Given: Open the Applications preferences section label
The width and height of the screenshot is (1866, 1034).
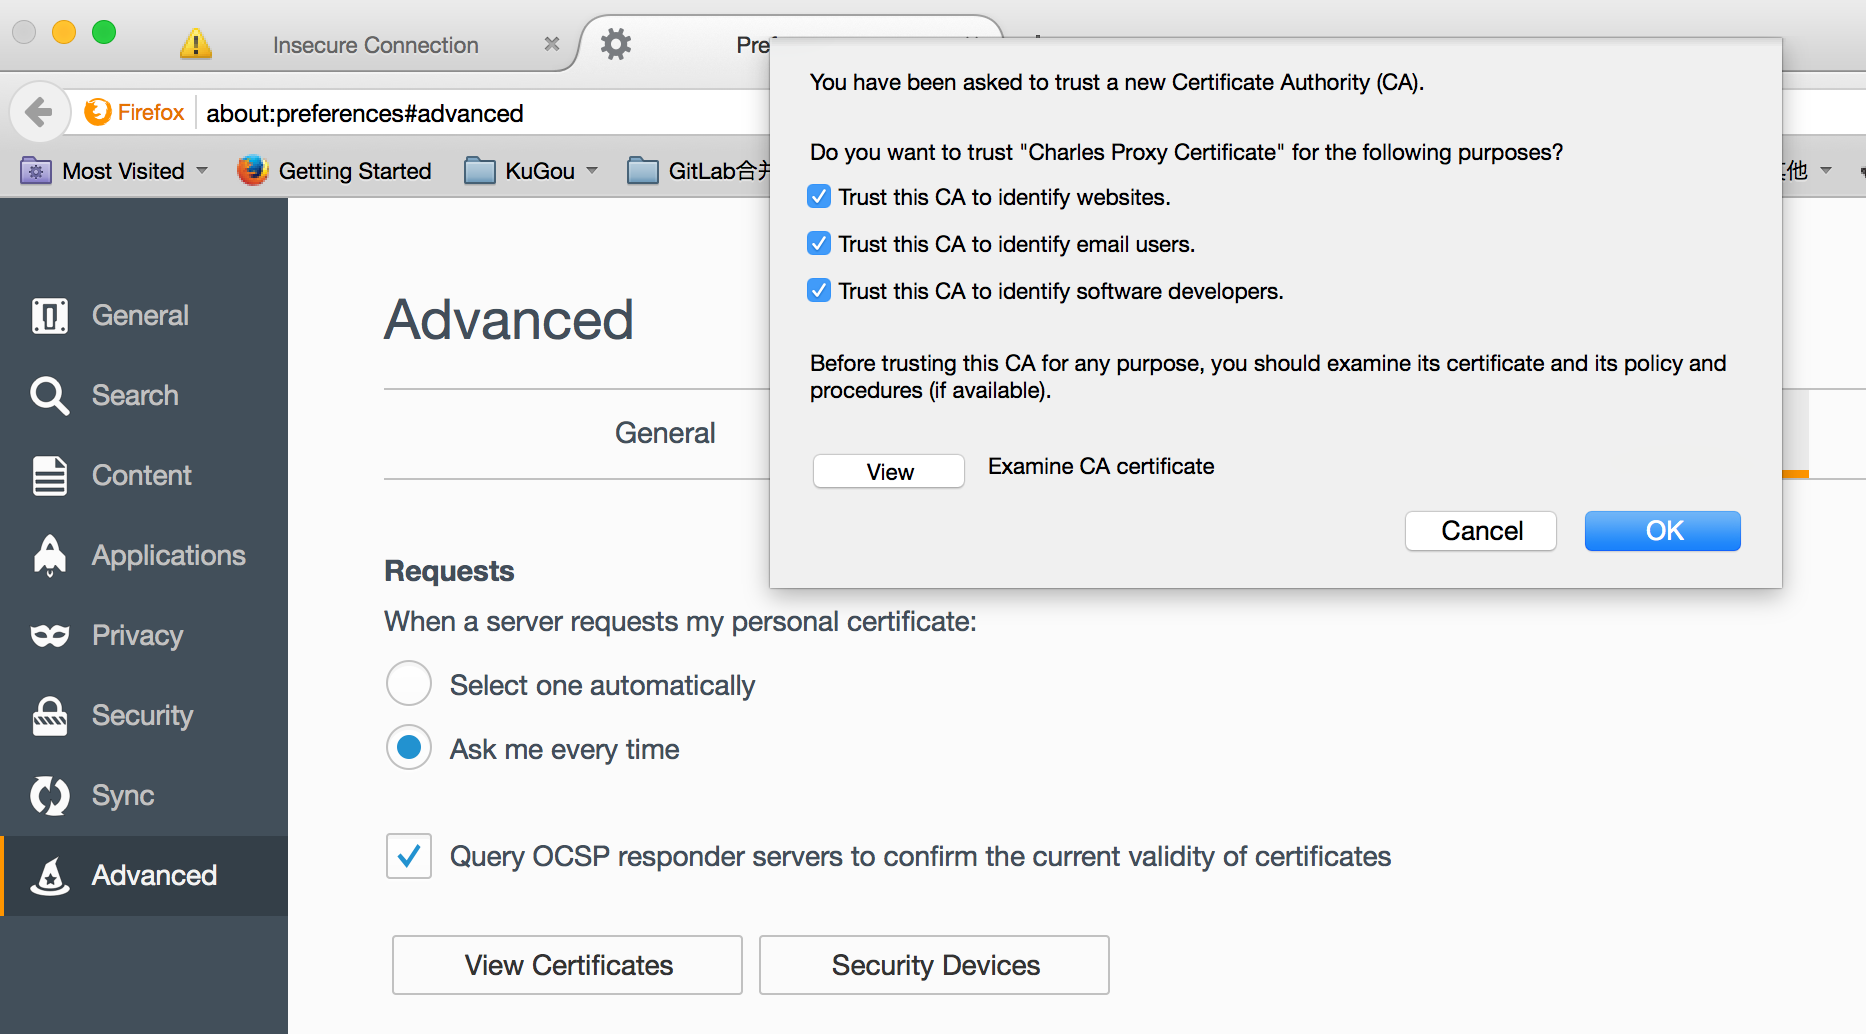Looking at the screenshot, I should coord(168,555).
